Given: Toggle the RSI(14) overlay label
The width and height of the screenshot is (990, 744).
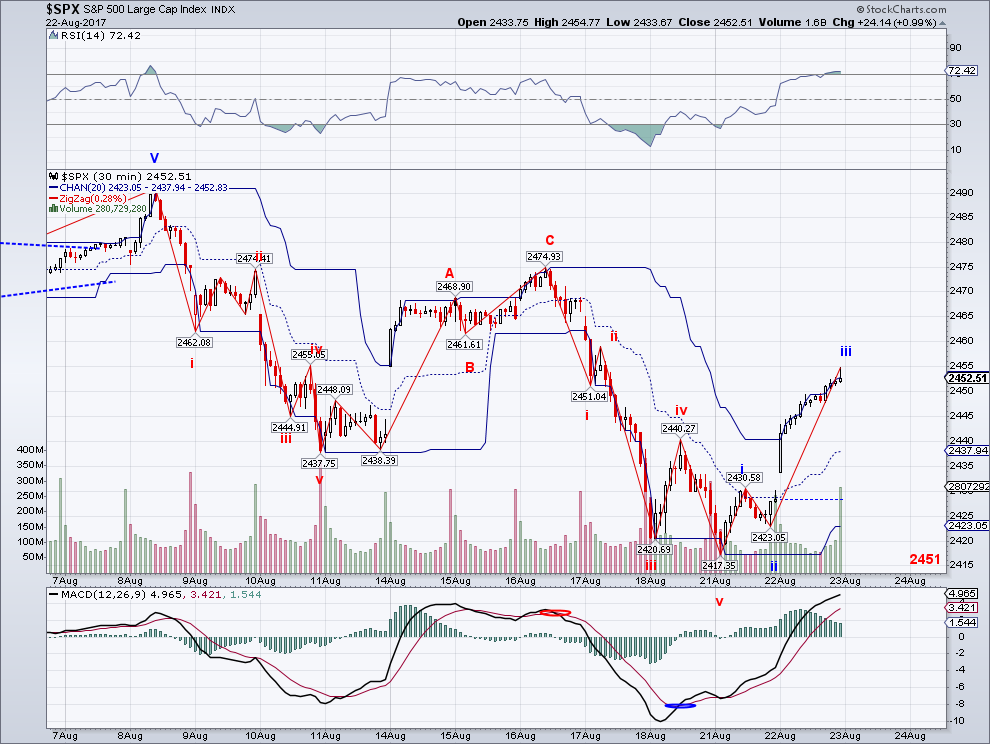Looking at the screenshot, I should click(95, 36).
